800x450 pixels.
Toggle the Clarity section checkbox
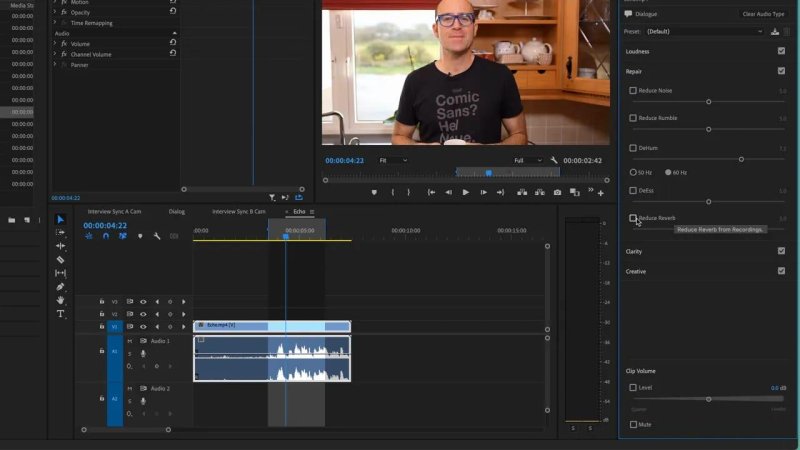click(x=781, y=251)
